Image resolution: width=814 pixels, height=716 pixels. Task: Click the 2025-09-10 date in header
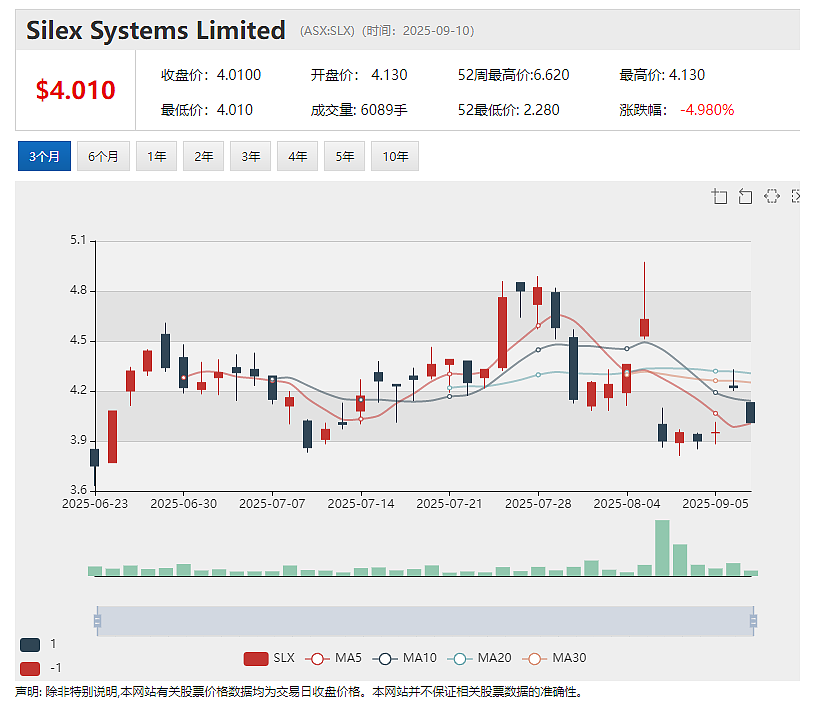click(436, 31)
